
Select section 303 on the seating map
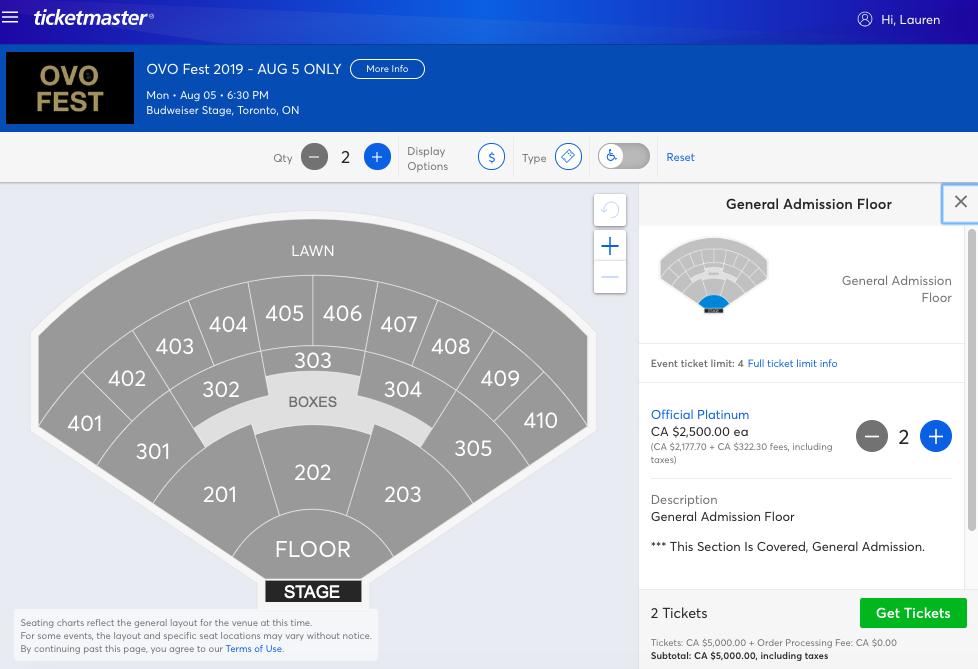pyautogui.click(x=312, y=360)
